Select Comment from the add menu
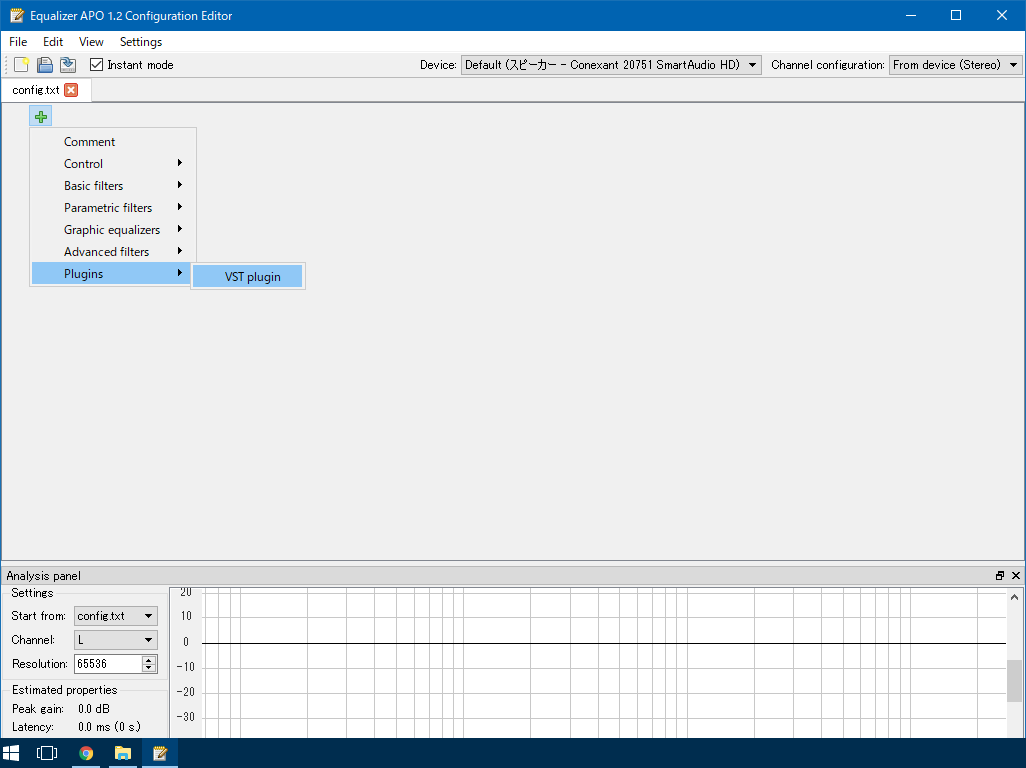The height and width of the screenshot is (768, 1026). click(x=113, y=142)
